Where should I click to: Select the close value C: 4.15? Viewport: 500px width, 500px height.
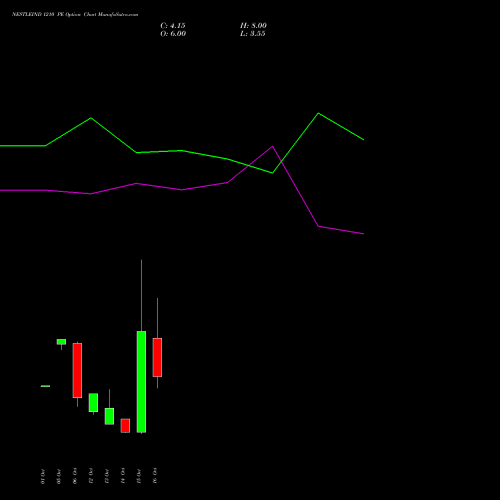pyautogui.click(x=173, y=26)
